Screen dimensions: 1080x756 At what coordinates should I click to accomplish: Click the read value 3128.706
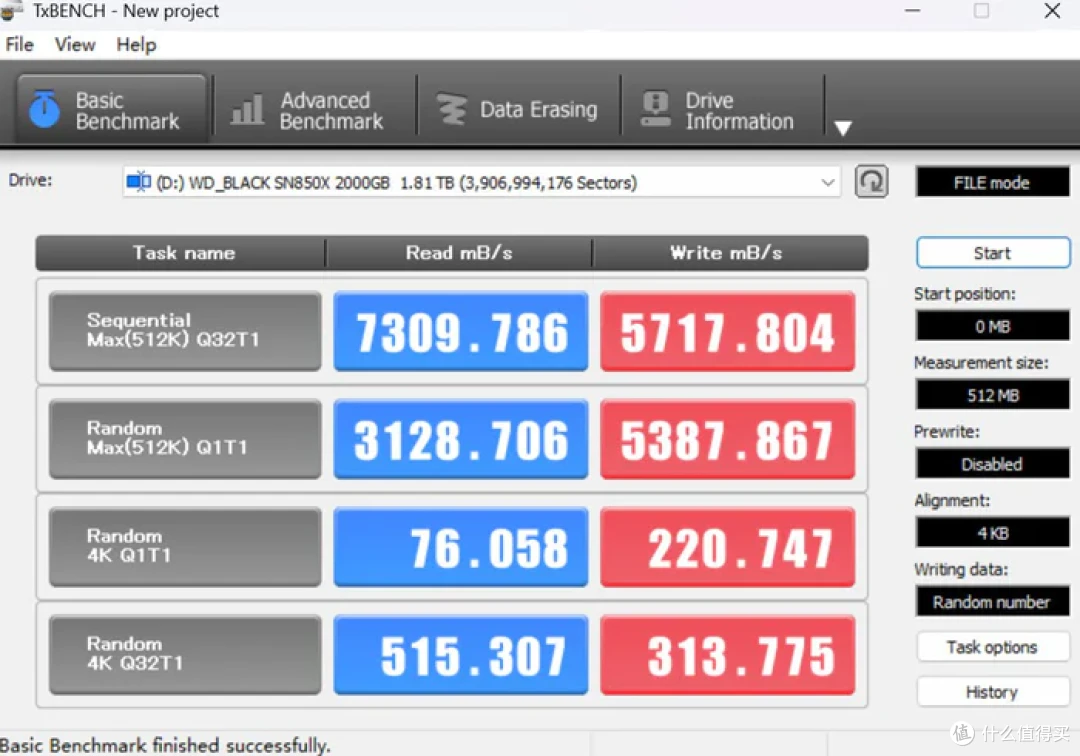[461, 439]
